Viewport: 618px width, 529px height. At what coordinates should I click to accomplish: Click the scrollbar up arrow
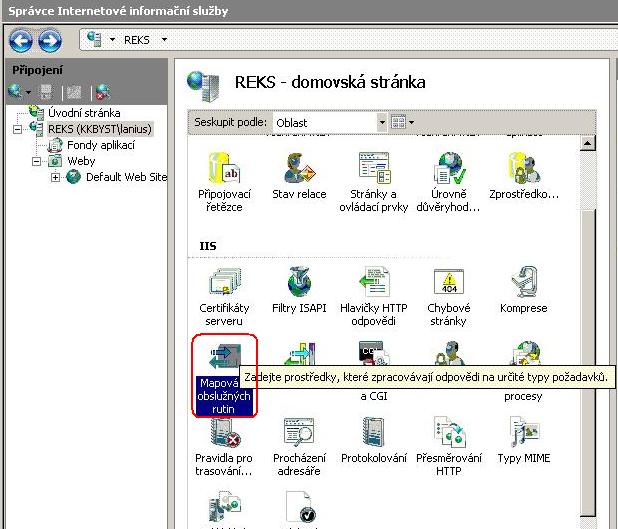[587, 143]
